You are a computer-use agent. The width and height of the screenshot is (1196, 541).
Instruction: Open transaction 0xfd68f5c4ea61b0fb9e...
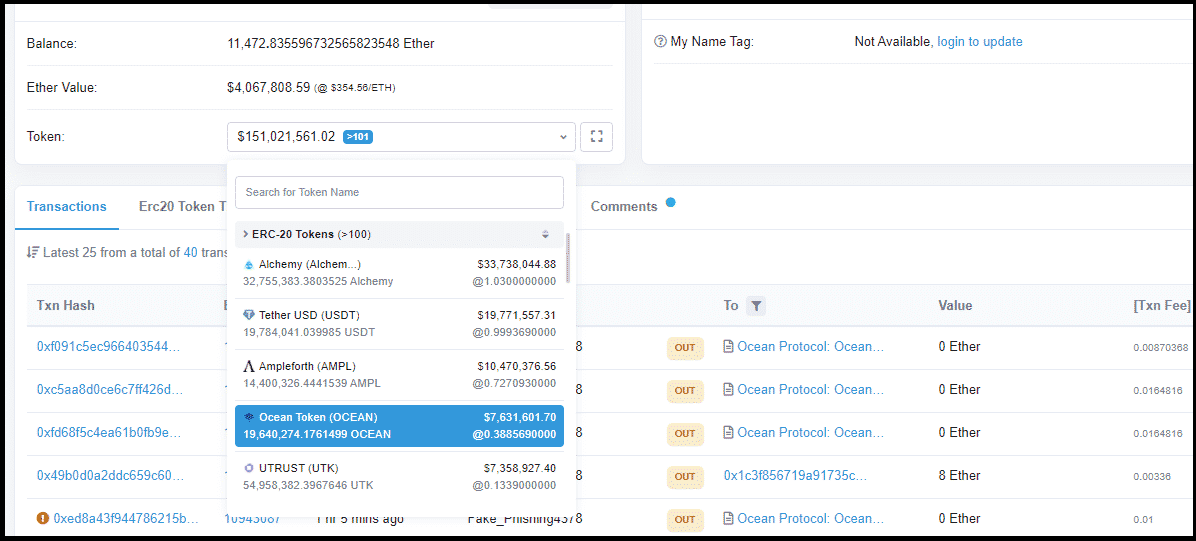click(x=109, y=433)
